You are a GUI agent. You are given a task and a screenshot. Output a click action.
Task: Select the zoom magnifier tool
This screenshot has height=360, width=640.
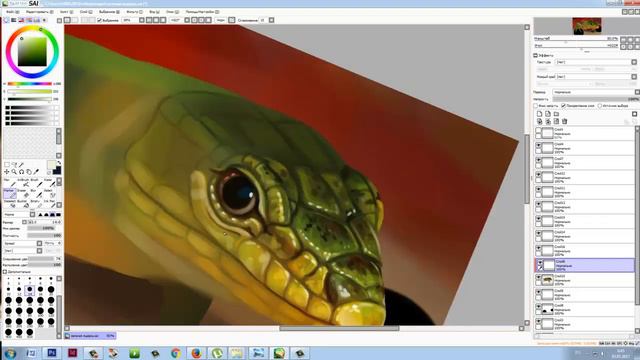point(14,172)
